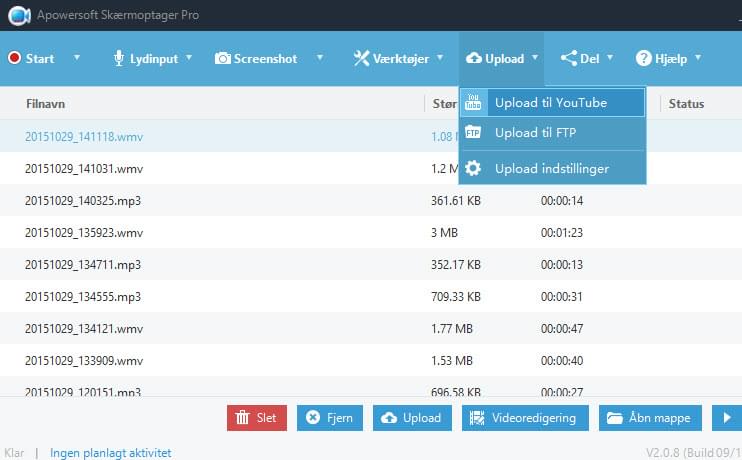Image resolution: width=742 pixels, height=460 pixels.
Task: Click the V2.0.8 build version text
Action: coord(694,453)
